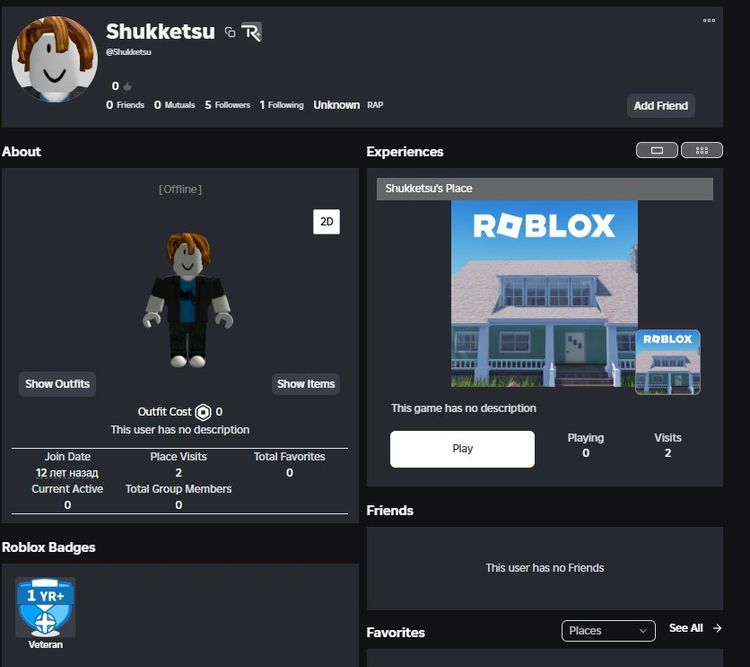Click the thumbs-up icon under username
The width and height of the screenshot is (750, 667).
(128, 87)
